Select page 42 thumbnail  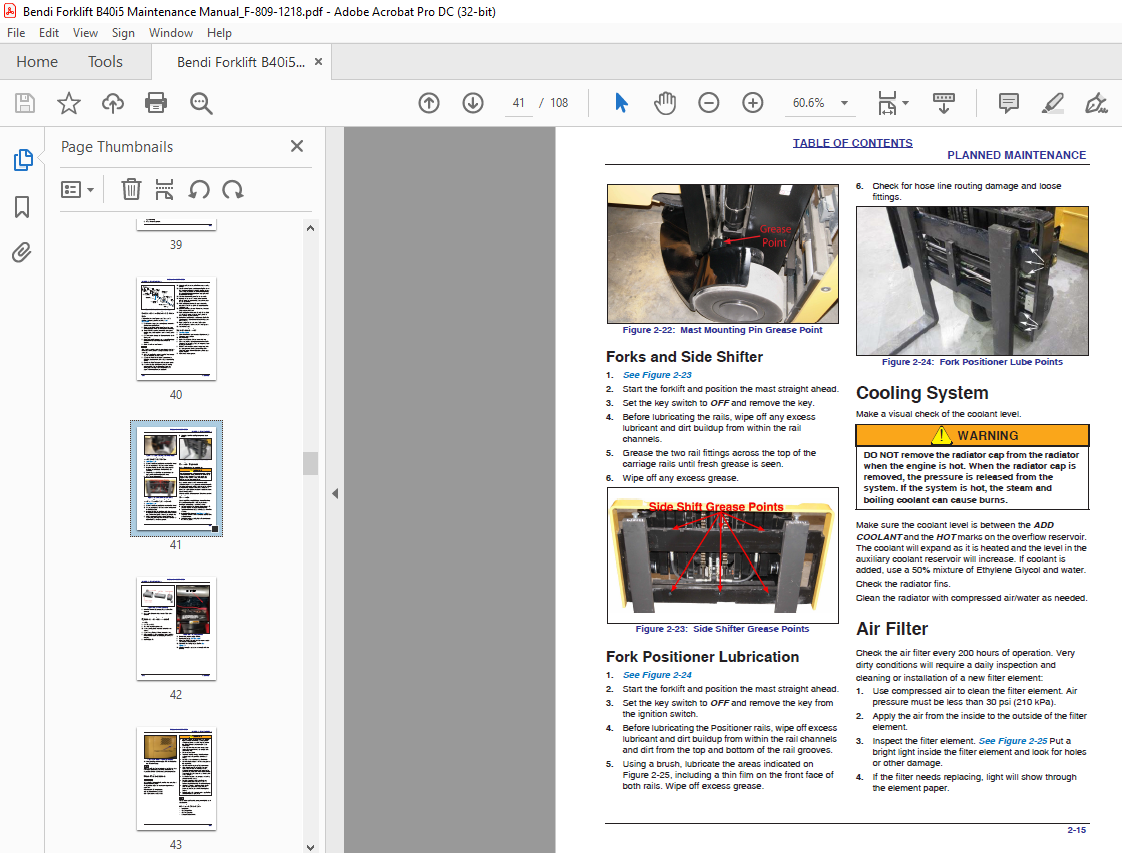click(x=176, y=629)
